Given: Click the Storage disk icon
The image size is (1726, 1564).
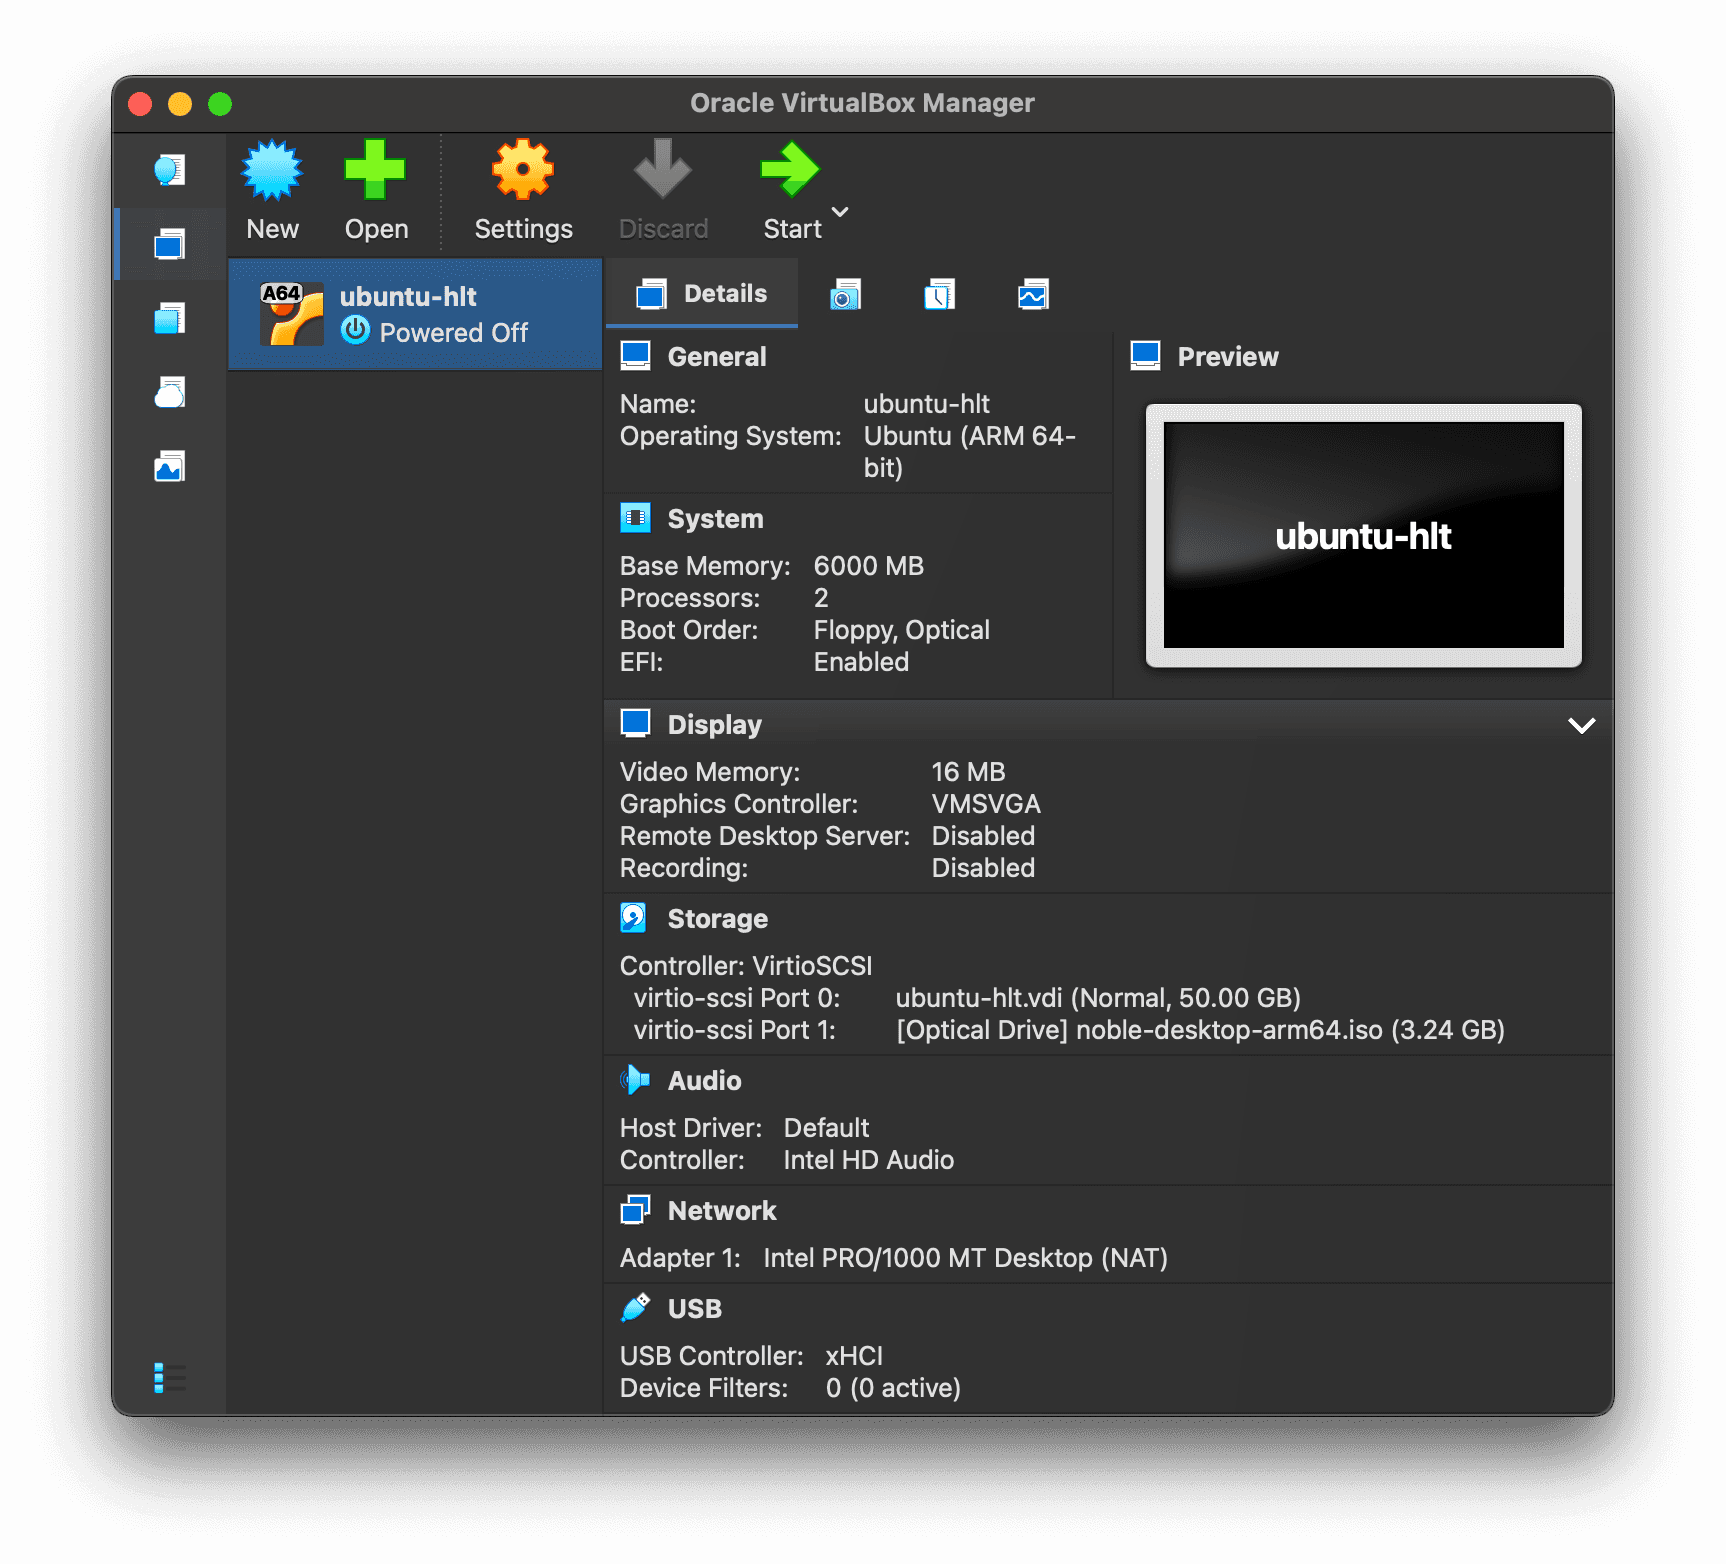Looking at the screenshot, I should (634, 918).
